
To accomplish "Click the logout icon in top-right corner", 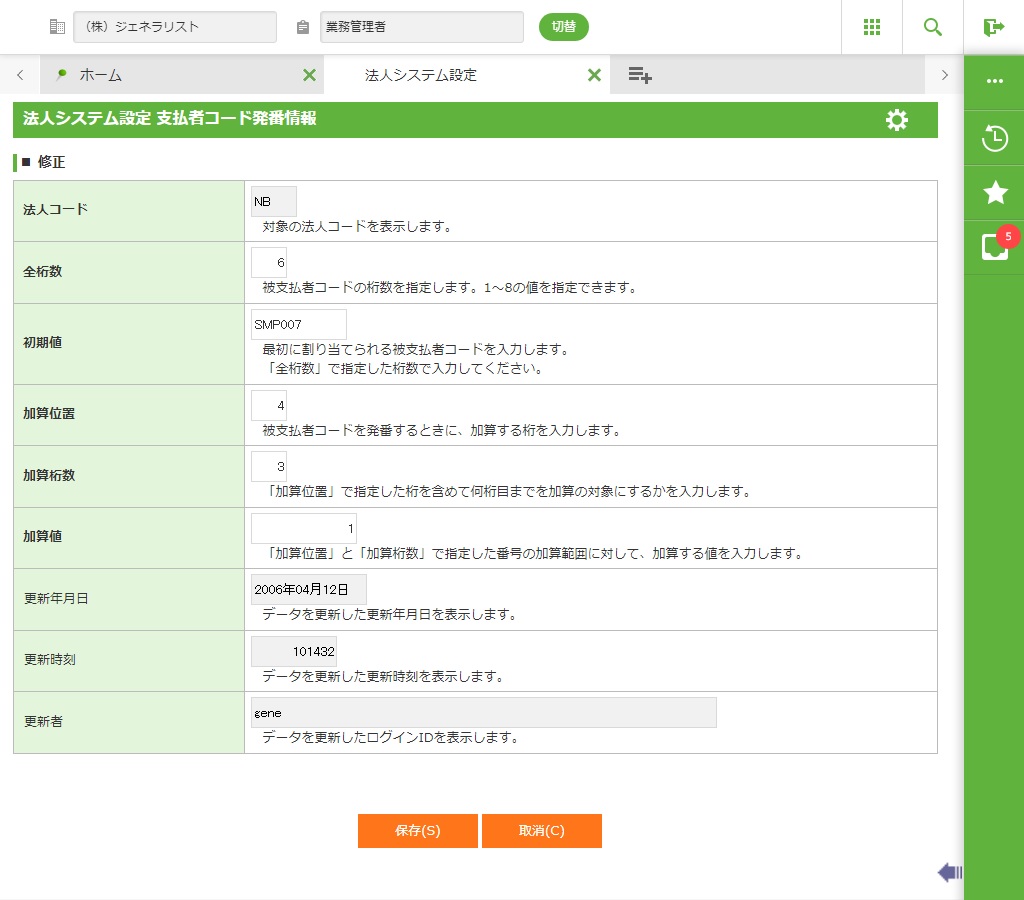I will (993, 27).
